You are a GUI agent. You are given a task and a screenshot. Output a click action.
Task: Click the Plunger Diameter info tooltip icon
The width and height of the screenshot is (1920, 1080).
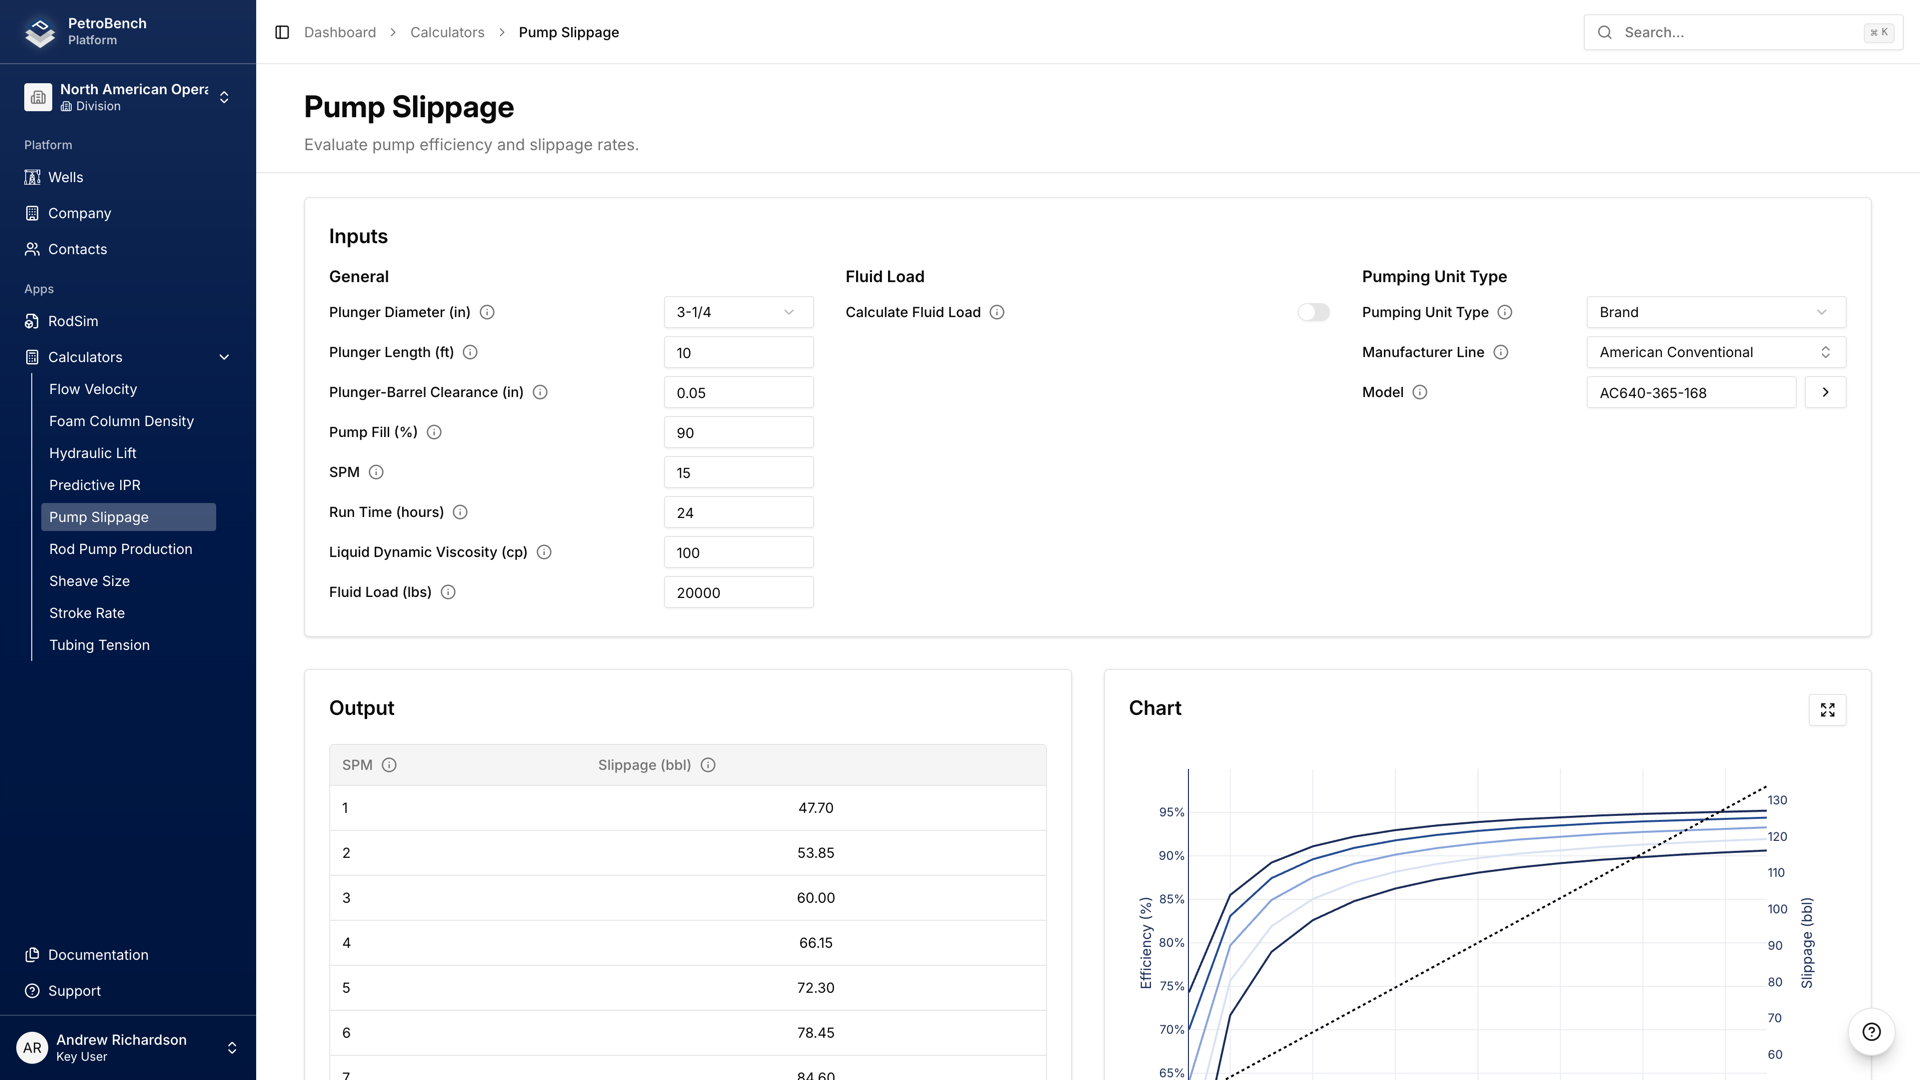coord(487,312)
